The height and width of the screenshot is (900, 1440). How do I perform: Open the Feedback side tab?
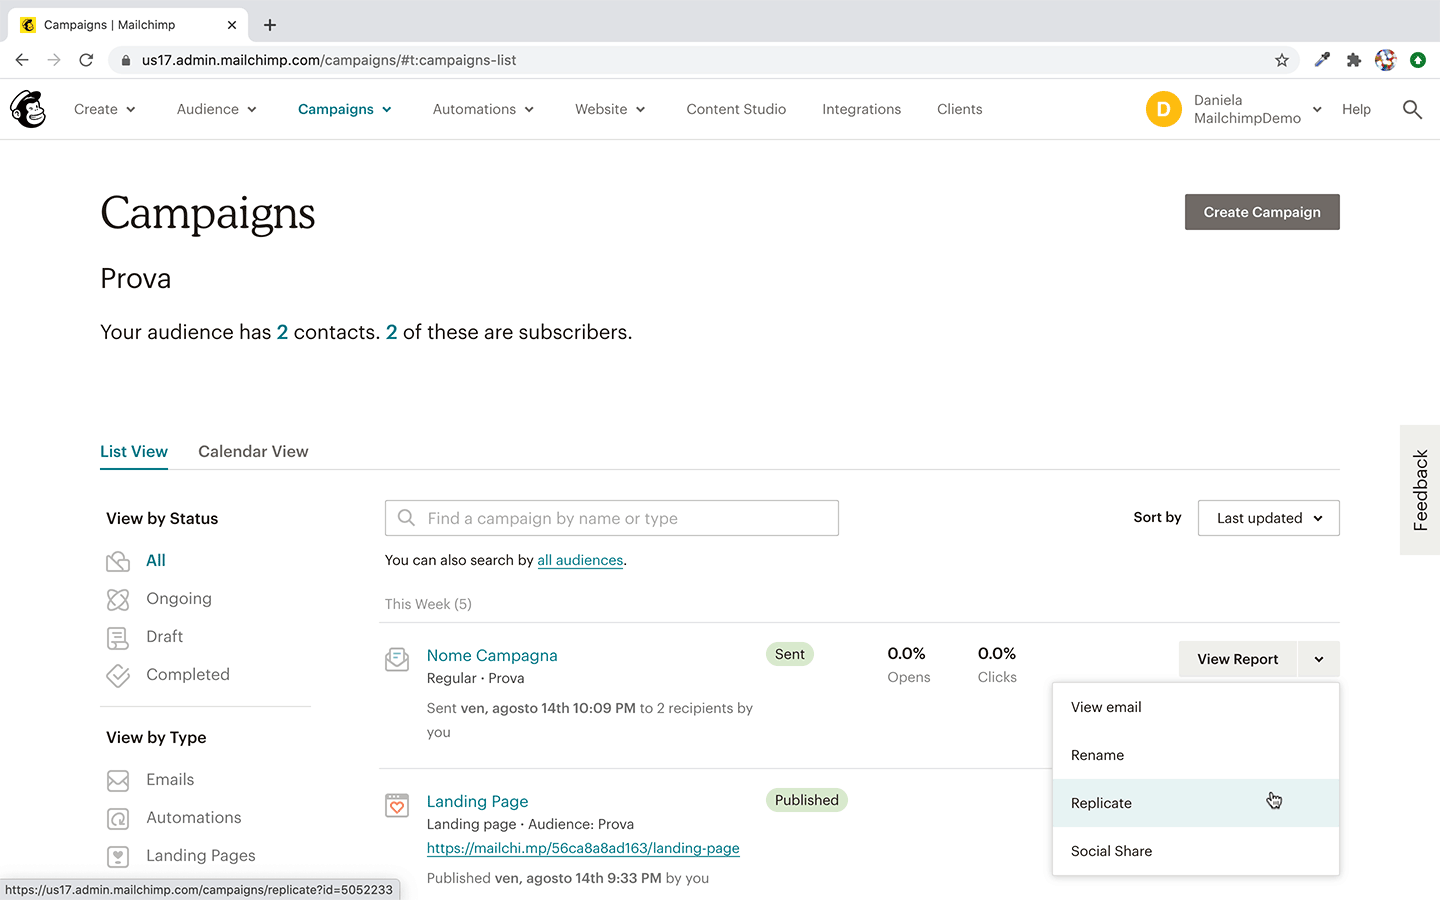[1420, 490]
